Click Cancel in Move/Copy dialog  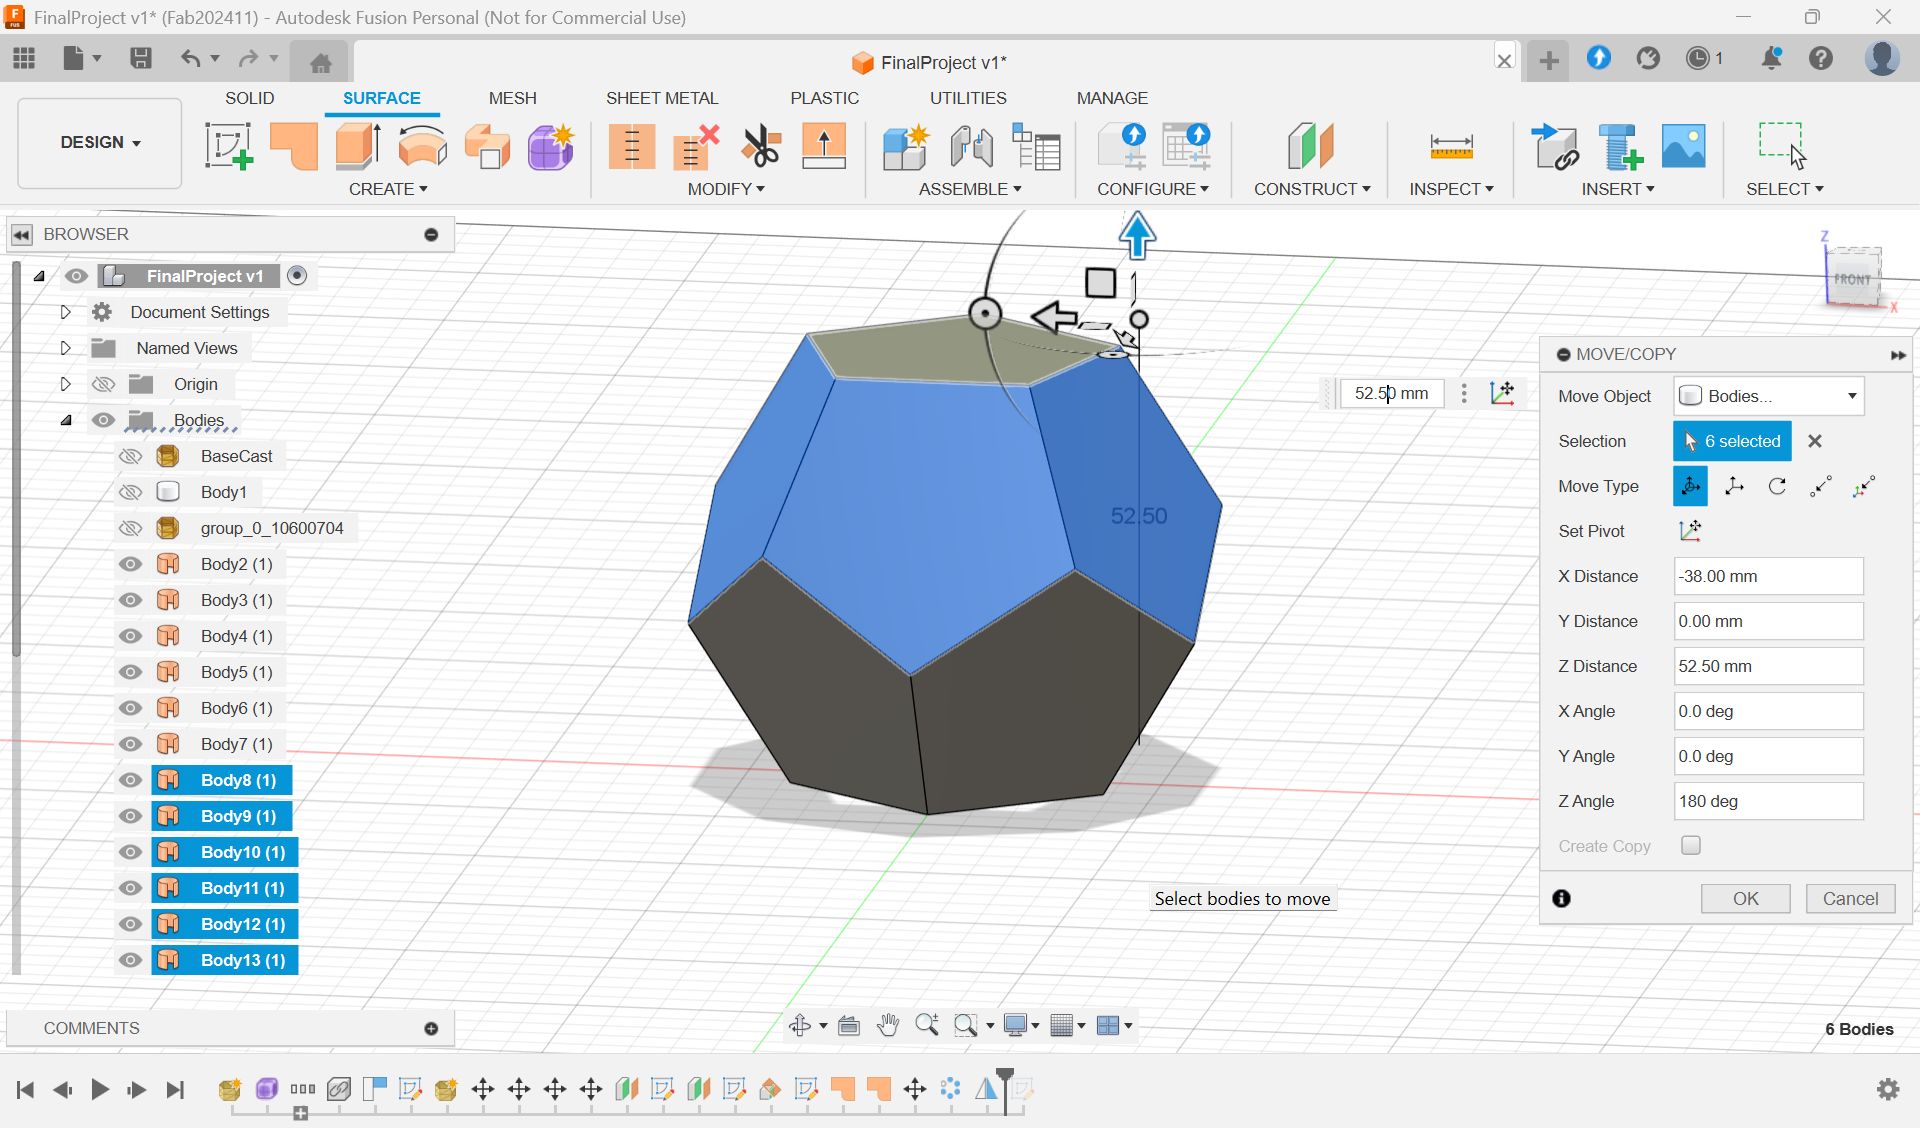click(1850, 898)
